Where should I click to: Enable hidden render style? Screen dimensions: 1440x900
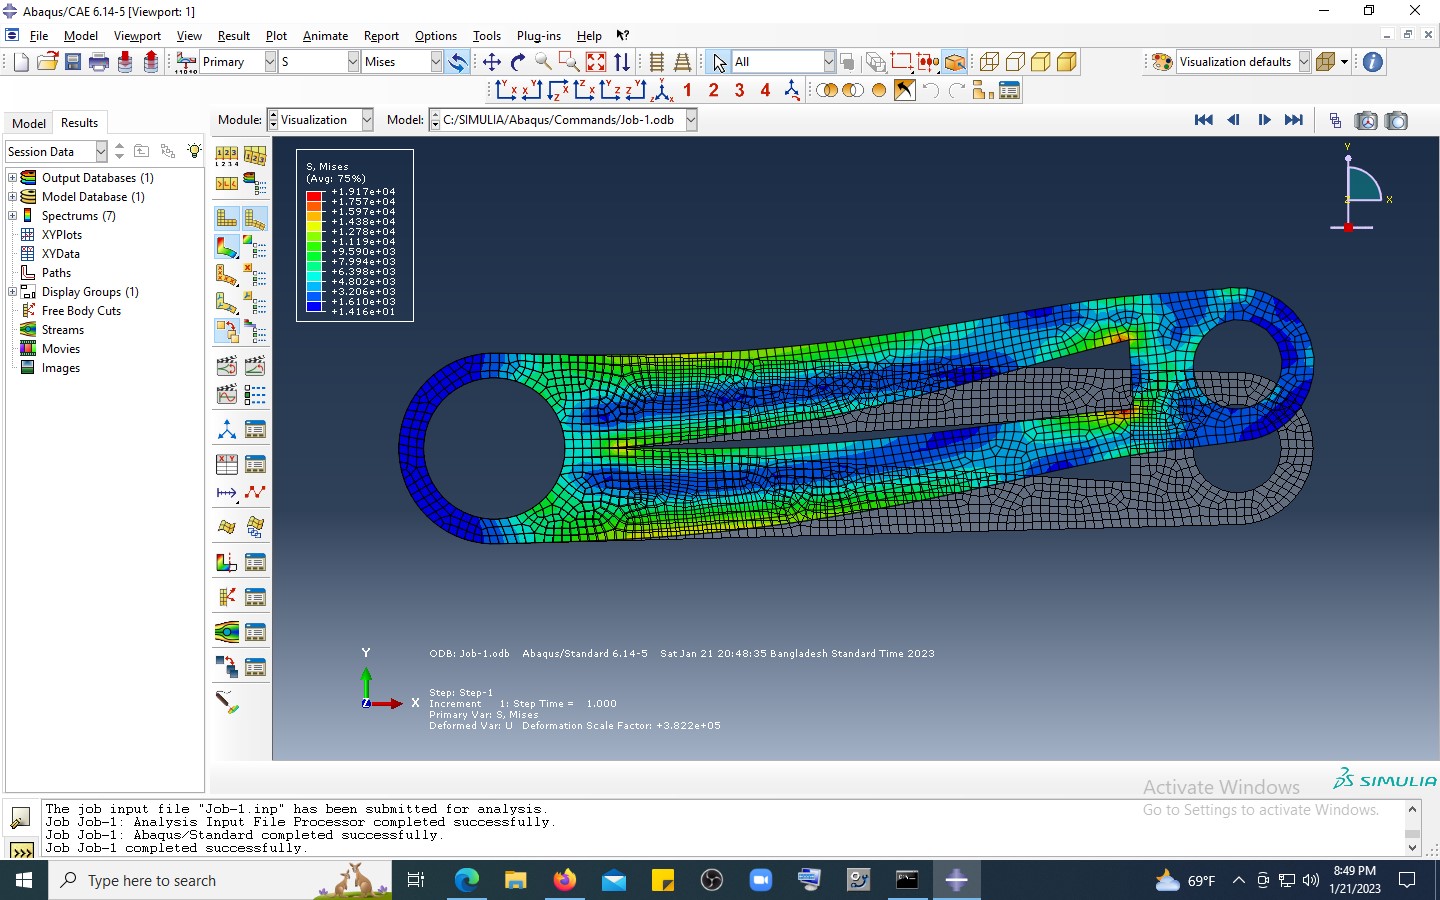tap(1015, 62)
